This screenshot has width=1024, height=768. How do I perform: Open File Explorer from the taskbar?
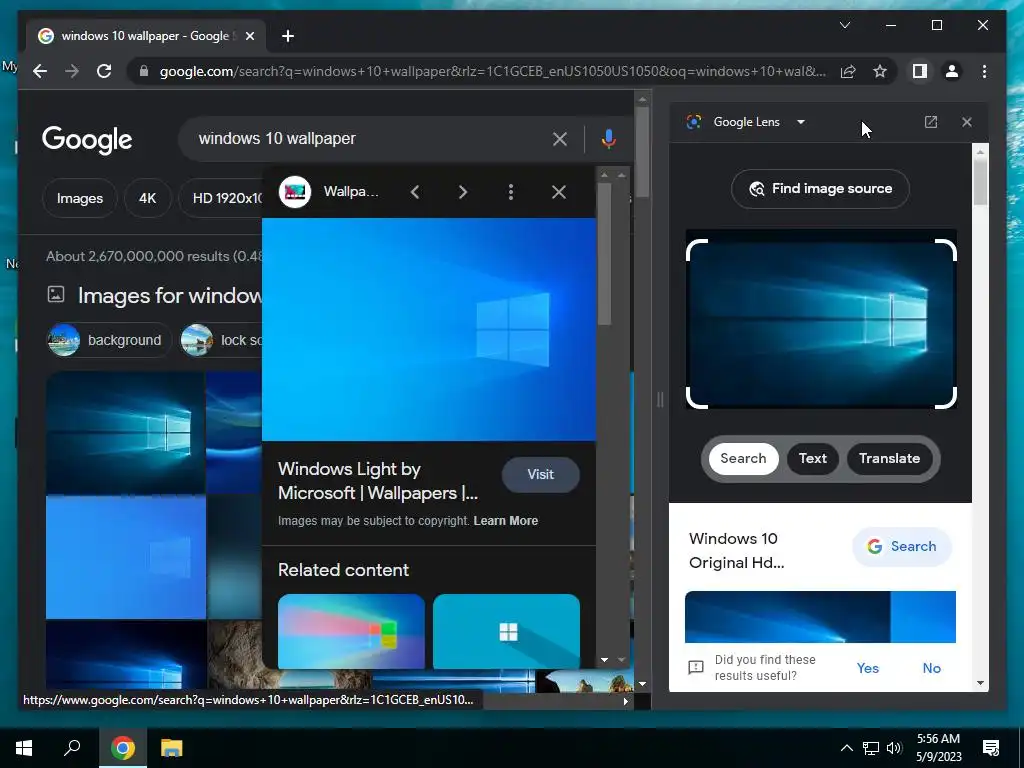point(171,748)
